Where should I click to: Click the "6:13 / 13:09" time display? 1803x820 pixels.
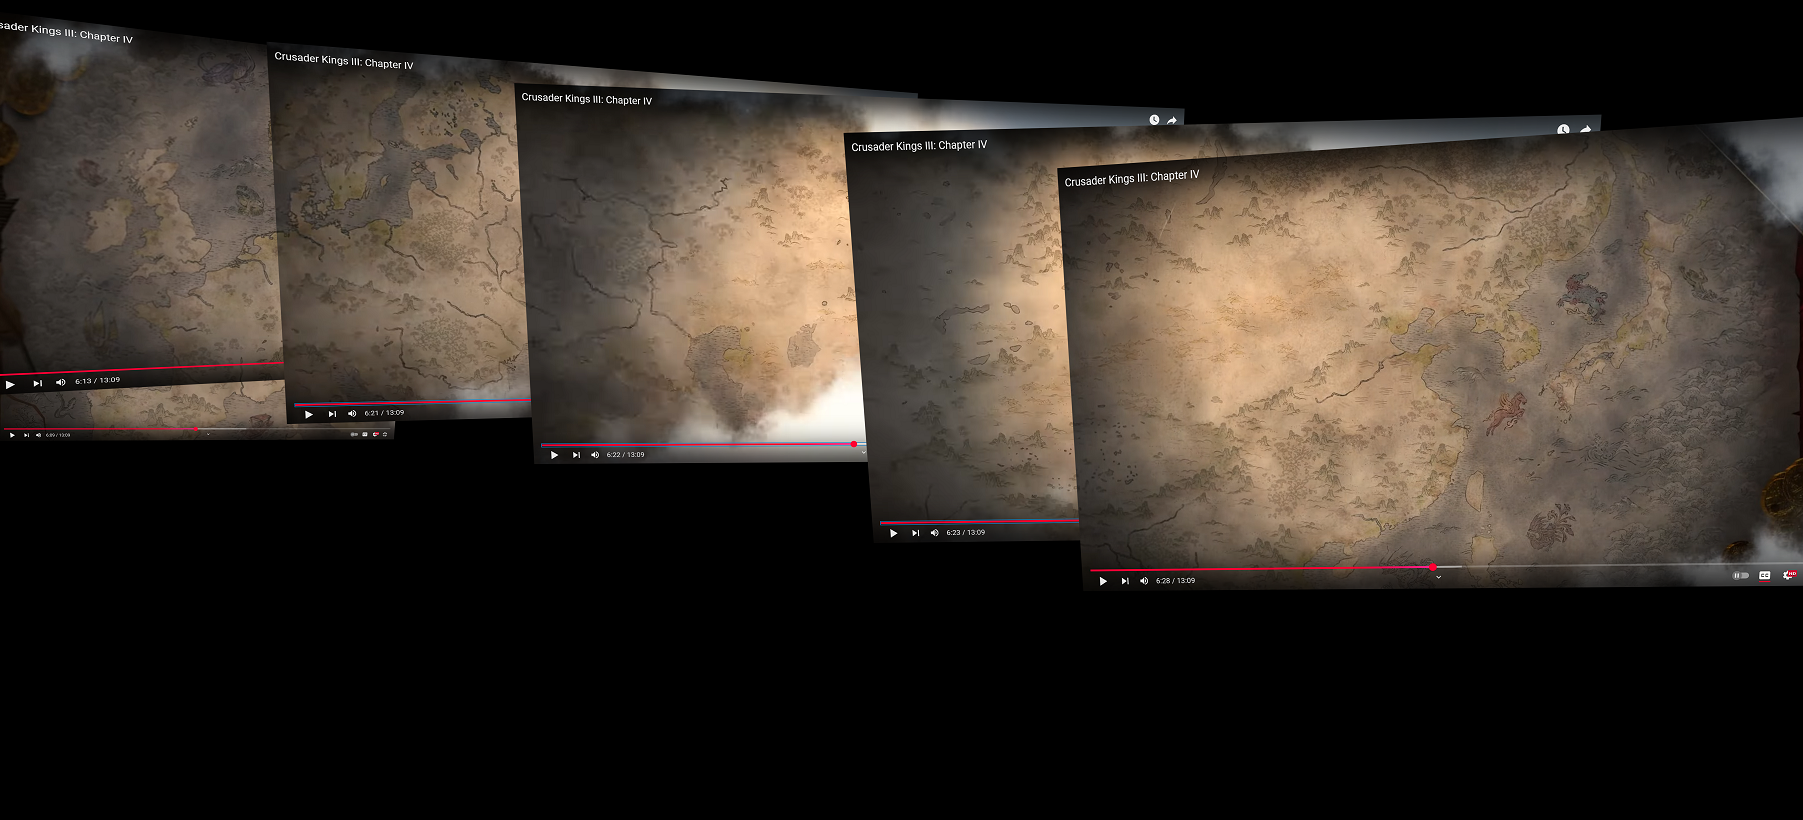(x=97, y=381)
